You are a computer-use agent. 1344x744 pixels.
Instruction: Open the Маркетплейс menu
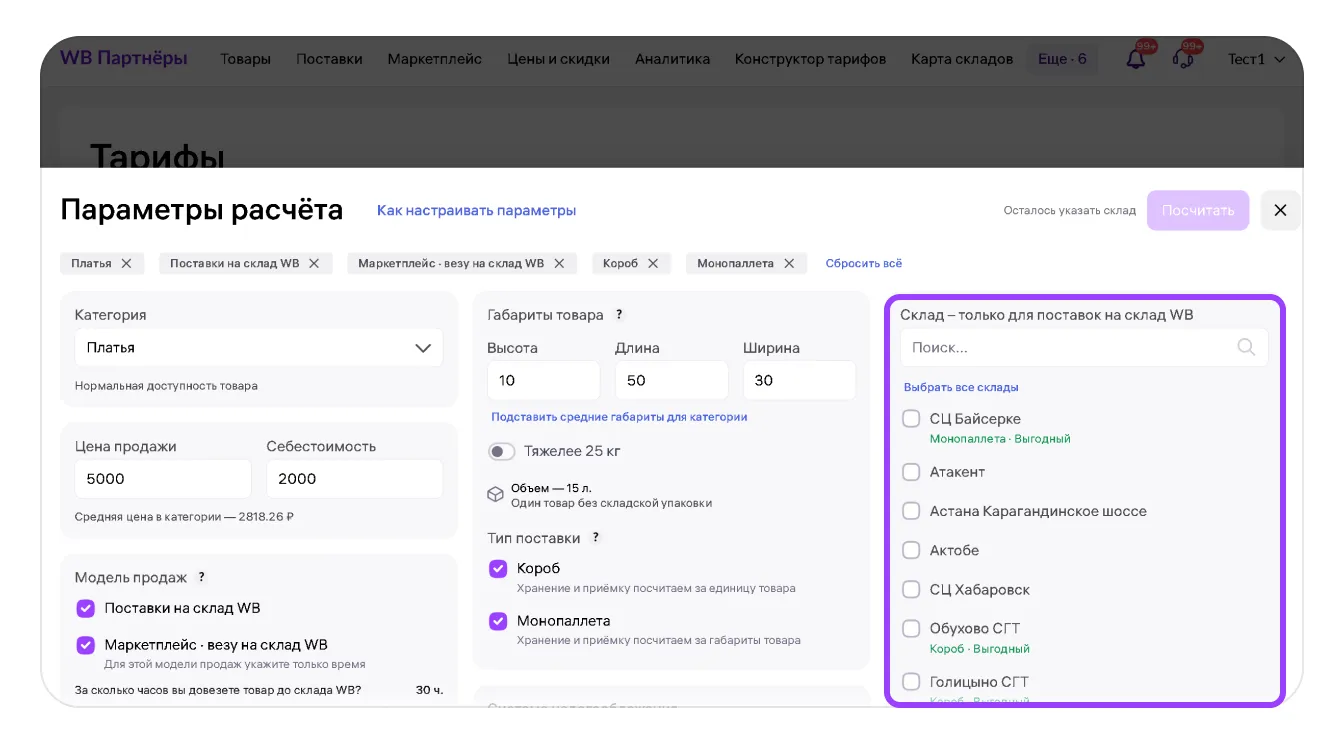[435, 59]
